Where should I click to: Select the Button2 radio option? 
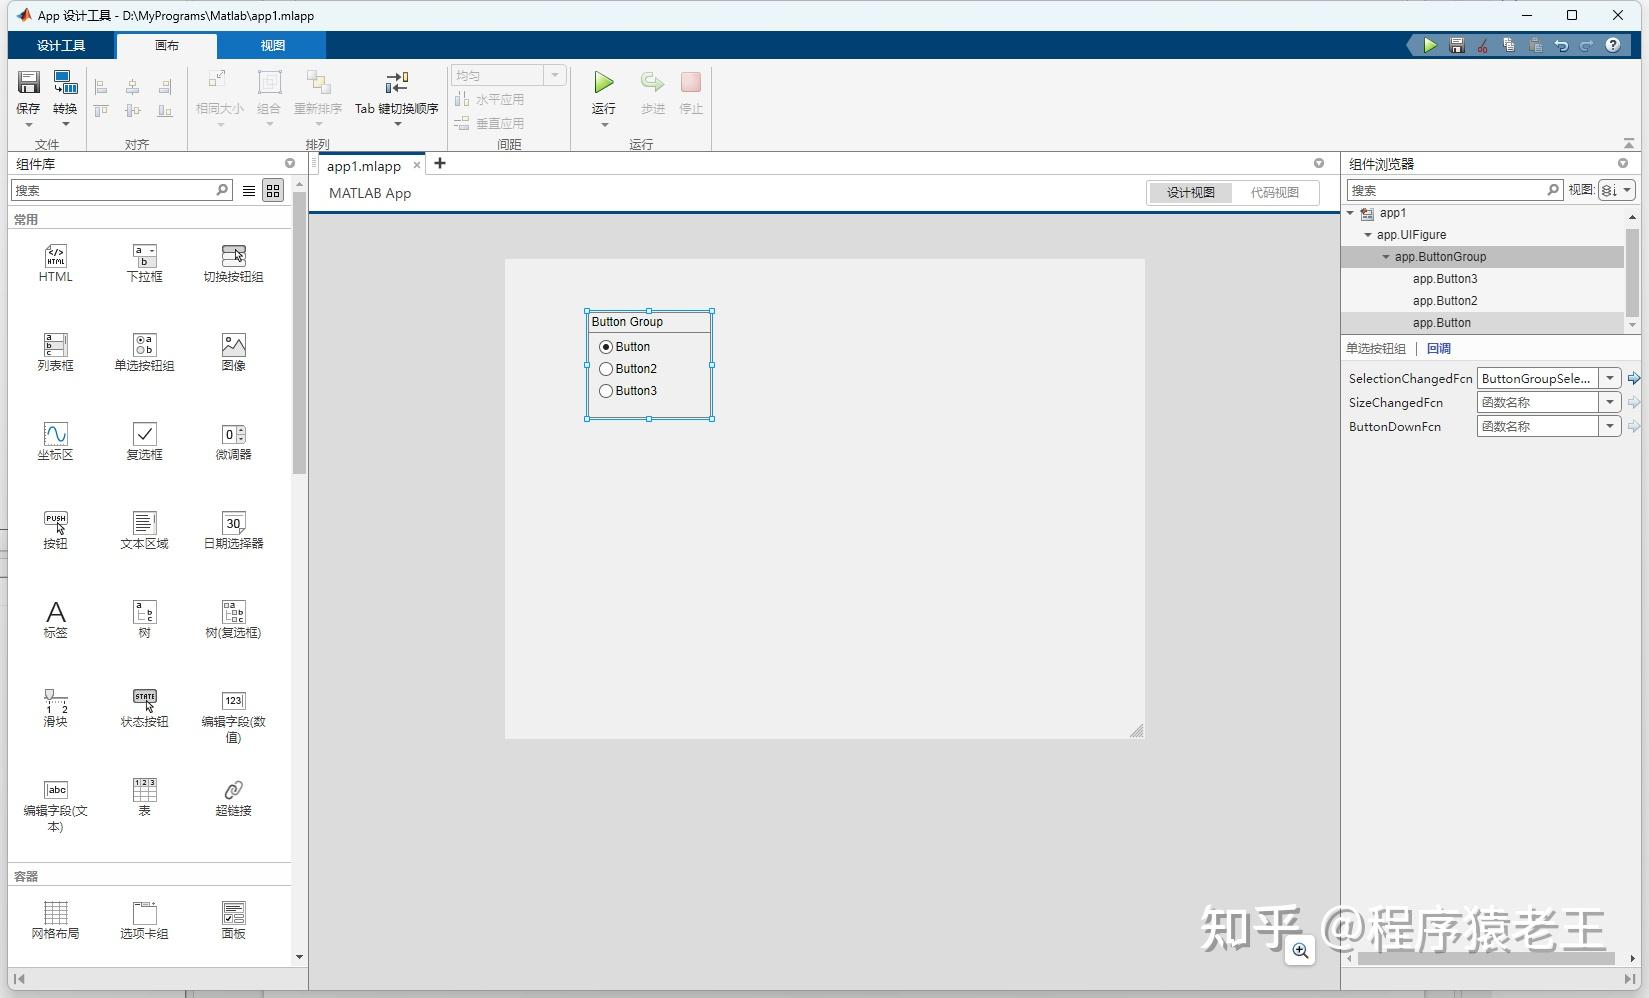point(606,369)
